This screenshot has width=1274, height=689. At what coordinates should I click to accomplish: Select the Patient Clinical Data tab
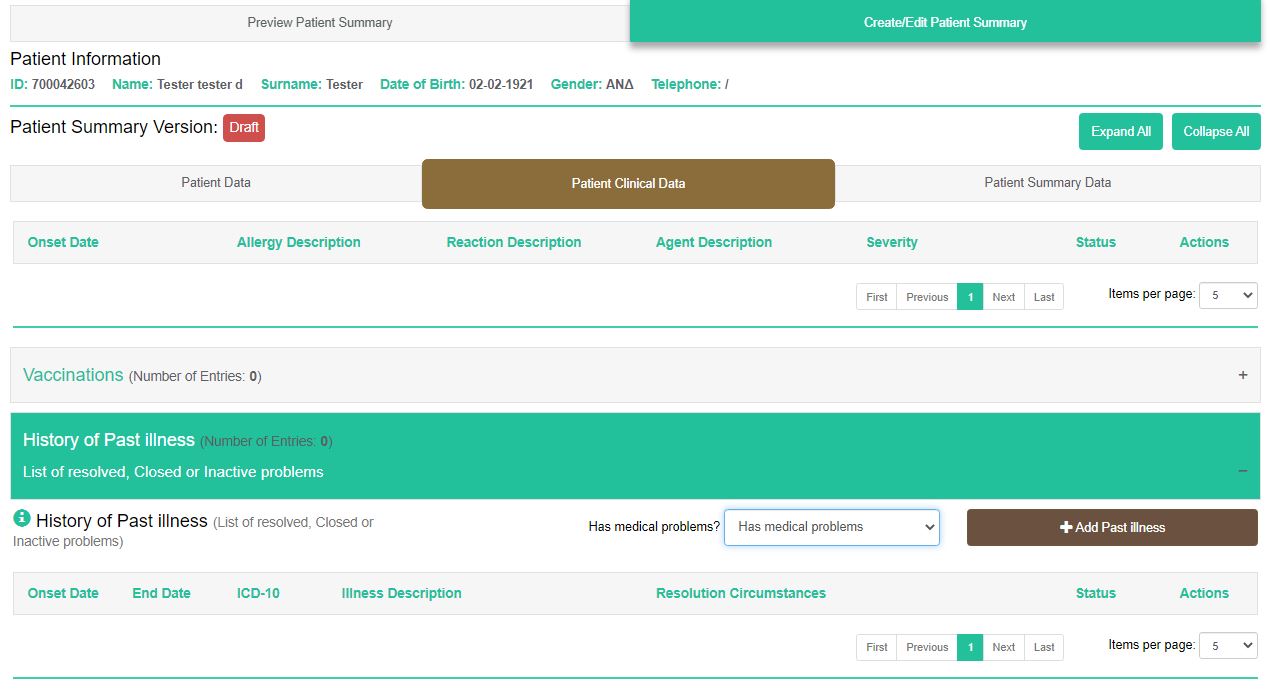628,184
